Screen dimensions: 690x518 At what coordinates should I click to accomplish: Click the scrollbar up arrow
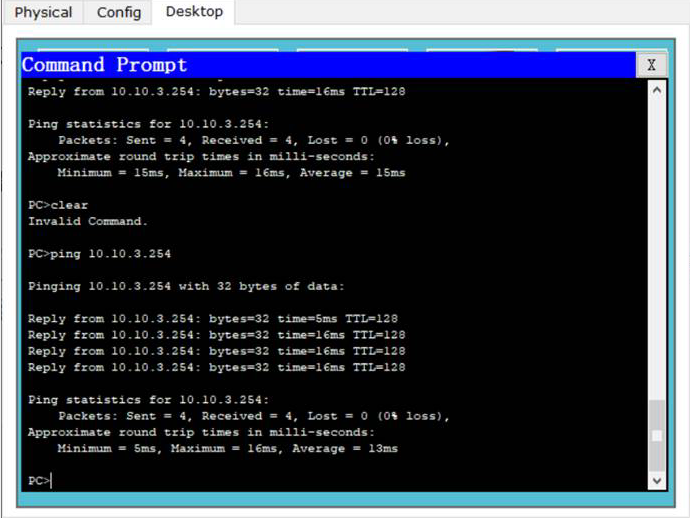657,90
